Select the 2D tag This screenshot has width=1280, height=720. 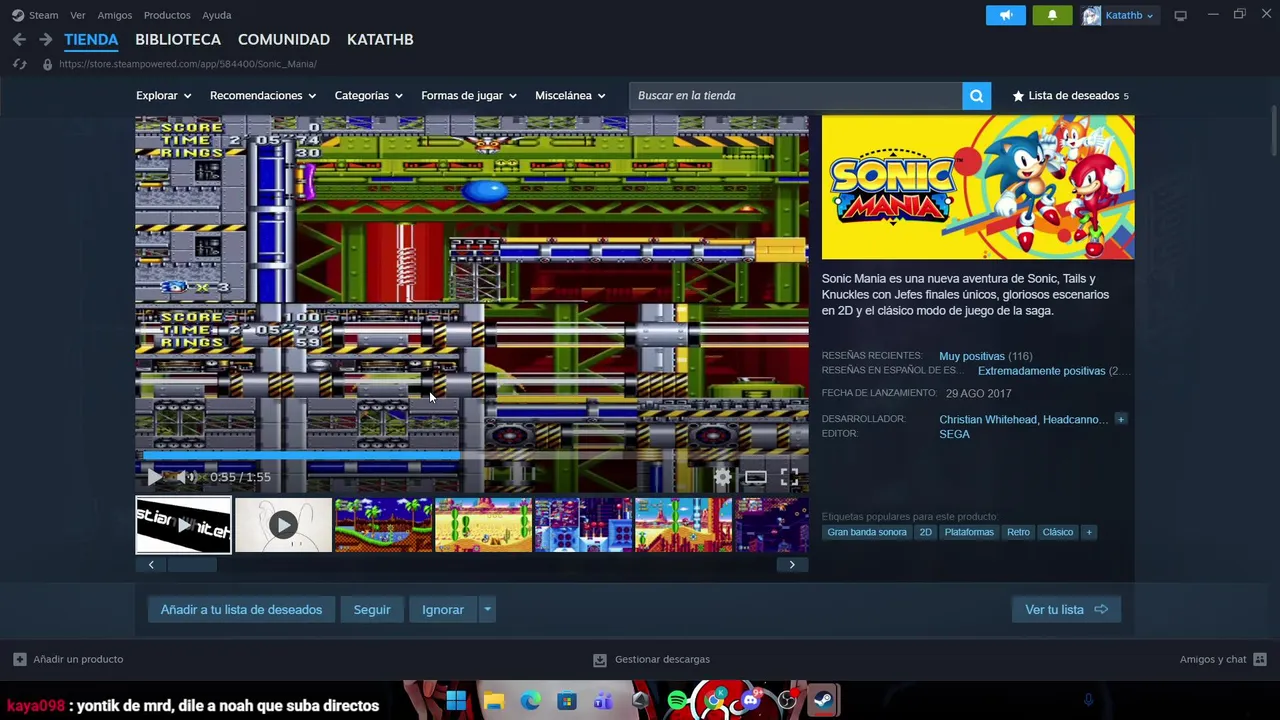click(925, 533)
